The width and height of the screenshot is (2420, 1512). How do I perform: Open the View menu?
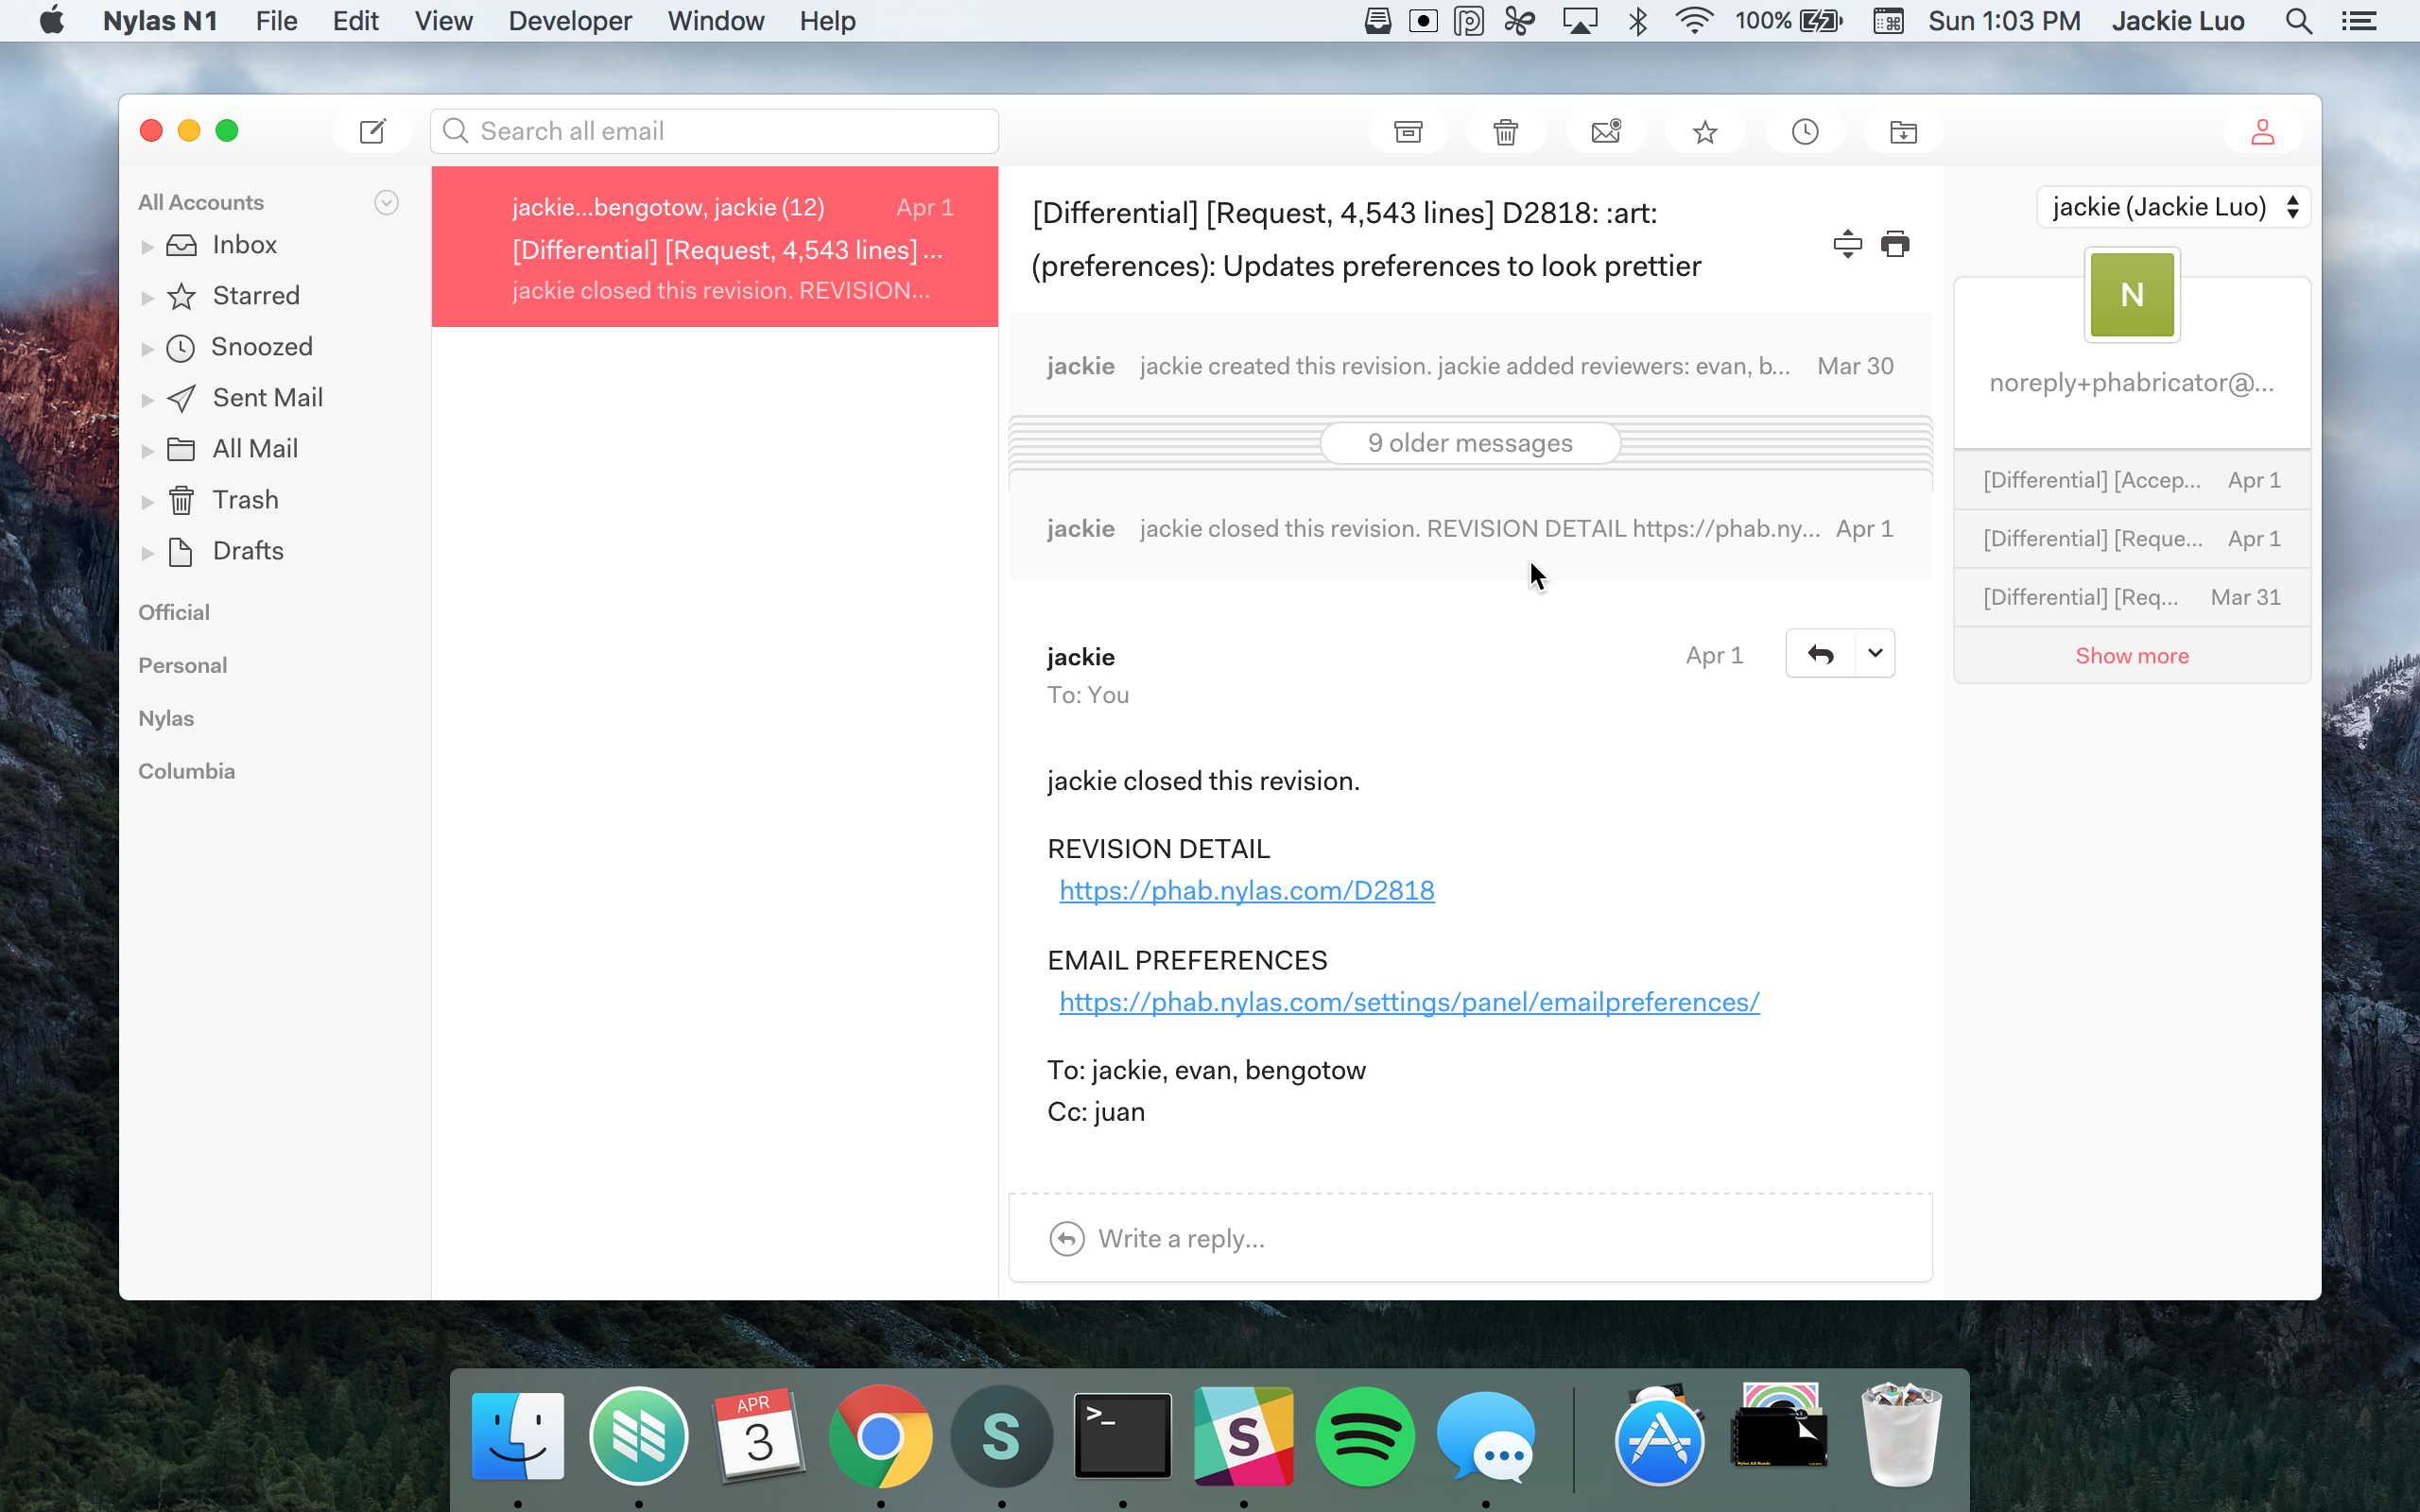tap(443, 21)
